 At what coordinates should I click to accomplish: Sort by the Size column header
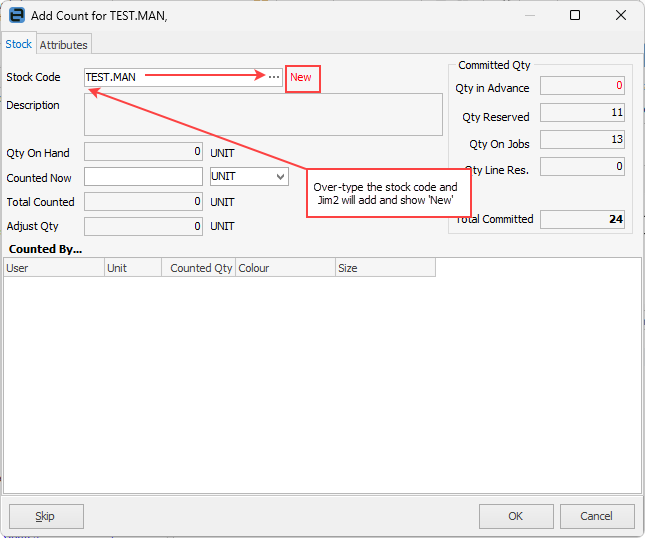(385, 268)
